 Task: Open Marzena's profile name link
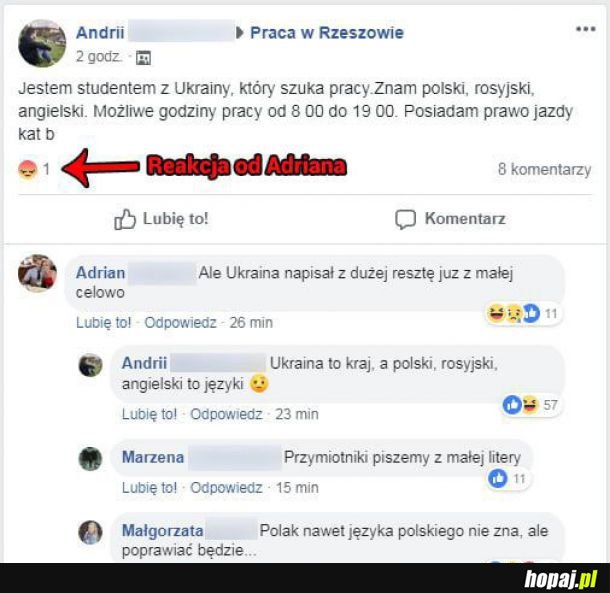click(x=153, y=457)
